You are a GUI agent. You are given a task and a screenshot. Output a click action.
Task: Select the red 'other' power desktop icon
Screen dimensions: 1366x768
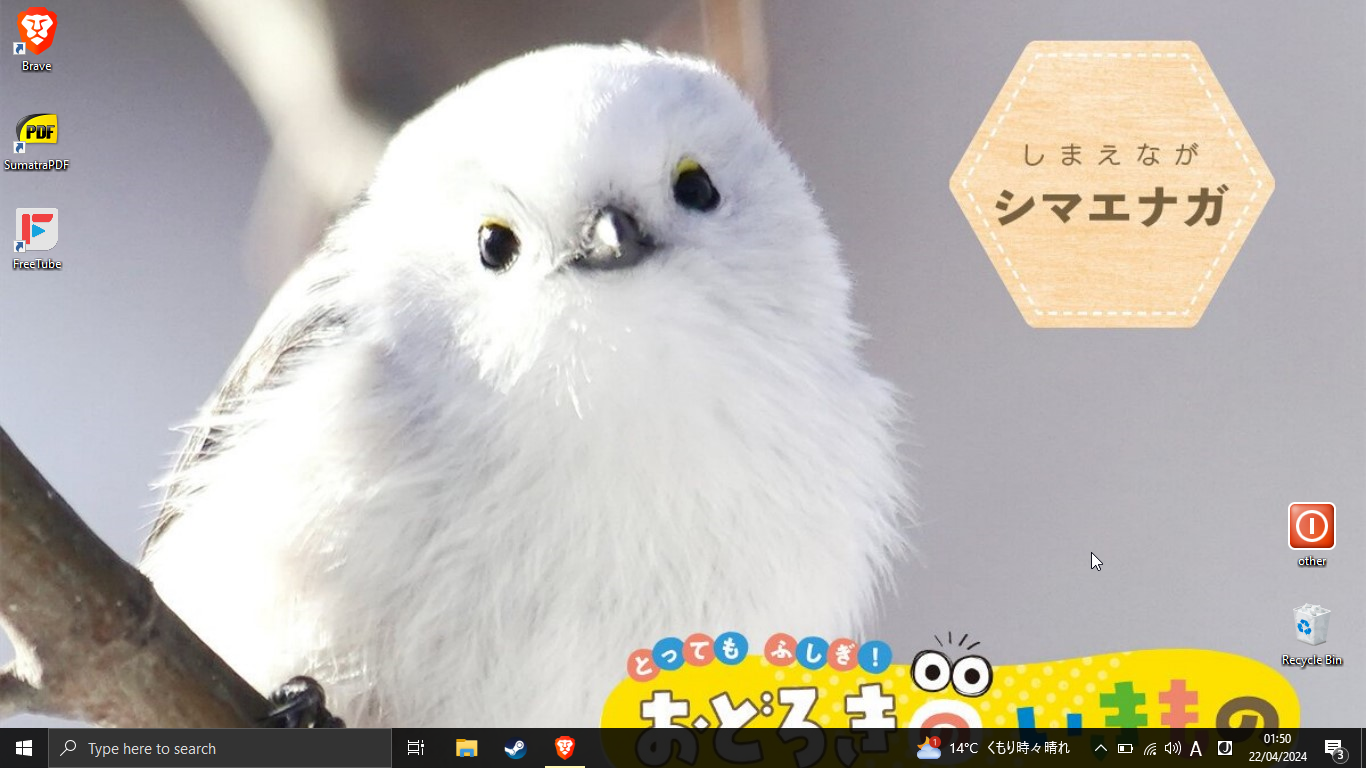[1311, 535]
